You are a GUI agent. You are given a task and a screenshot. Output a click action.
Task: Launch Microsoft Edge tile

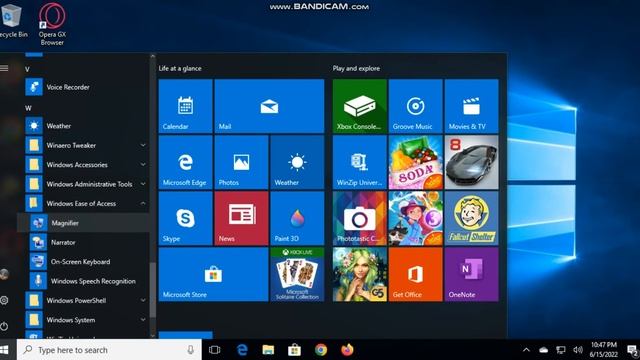point(185,162)
